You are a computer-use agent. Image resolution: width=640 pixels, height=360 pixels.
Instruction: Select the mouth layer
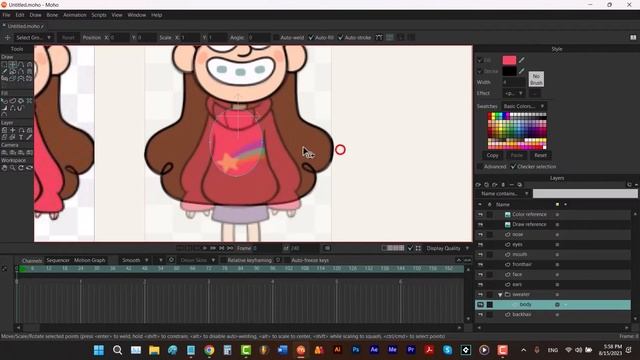pyautogui.click(x=553, y=254)
